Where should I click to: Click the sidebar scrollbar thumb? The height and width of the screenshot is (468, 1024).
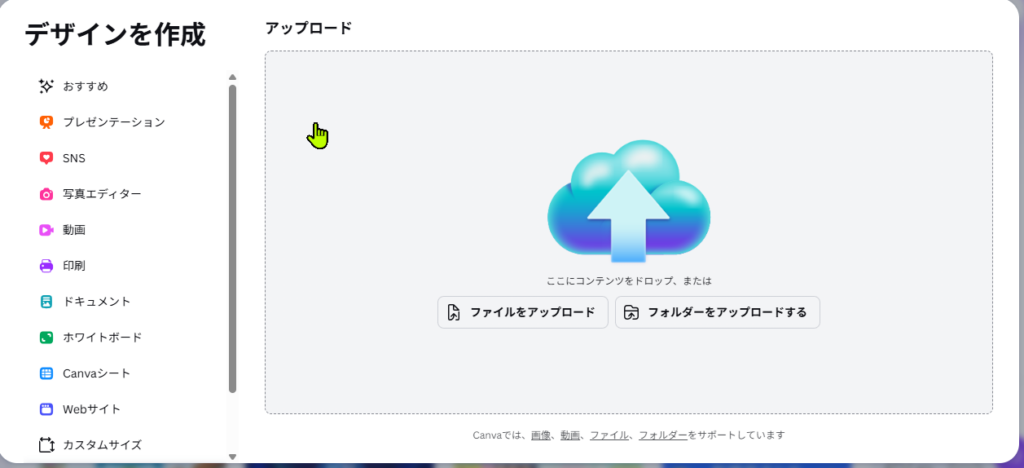pyautogui.click(x=232, y=239)
